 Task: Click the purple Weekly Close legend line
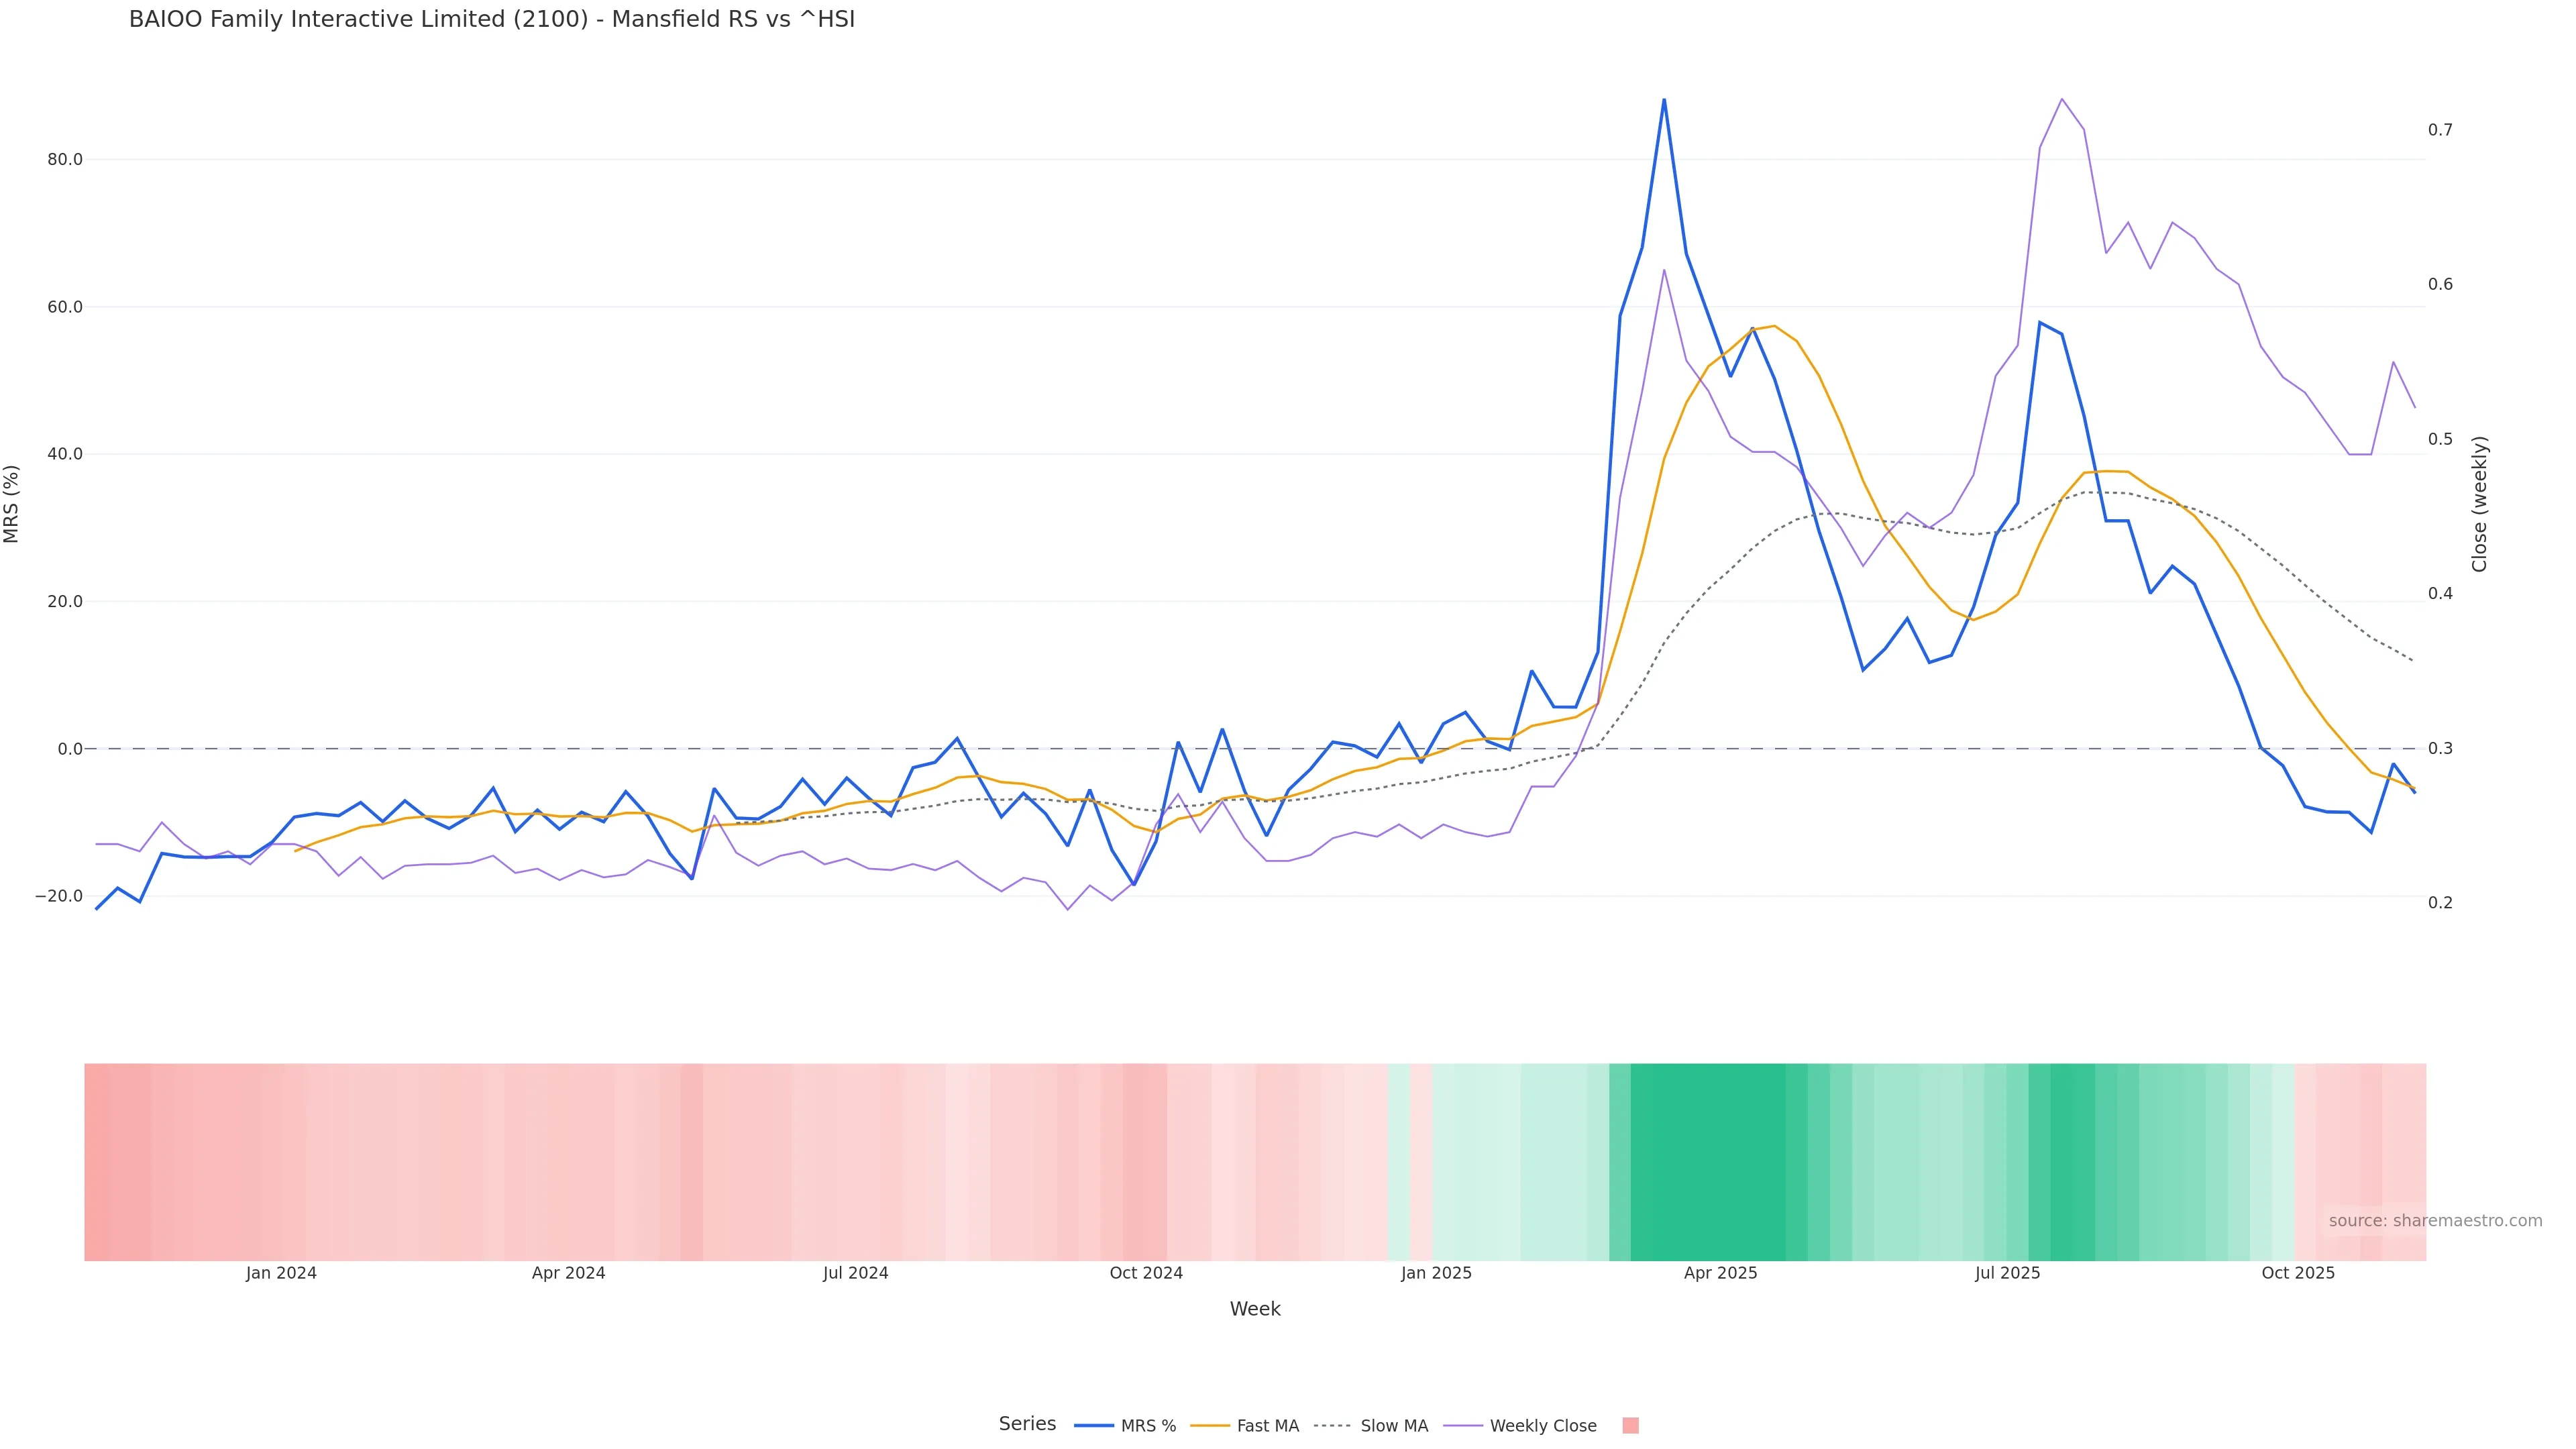point(1463,1426)
